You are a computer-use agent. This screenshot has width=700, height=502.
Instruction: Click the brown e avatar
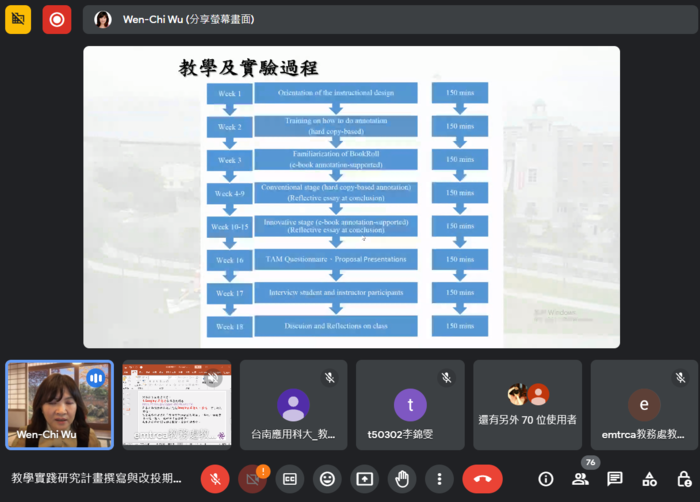tap(644, 405)
